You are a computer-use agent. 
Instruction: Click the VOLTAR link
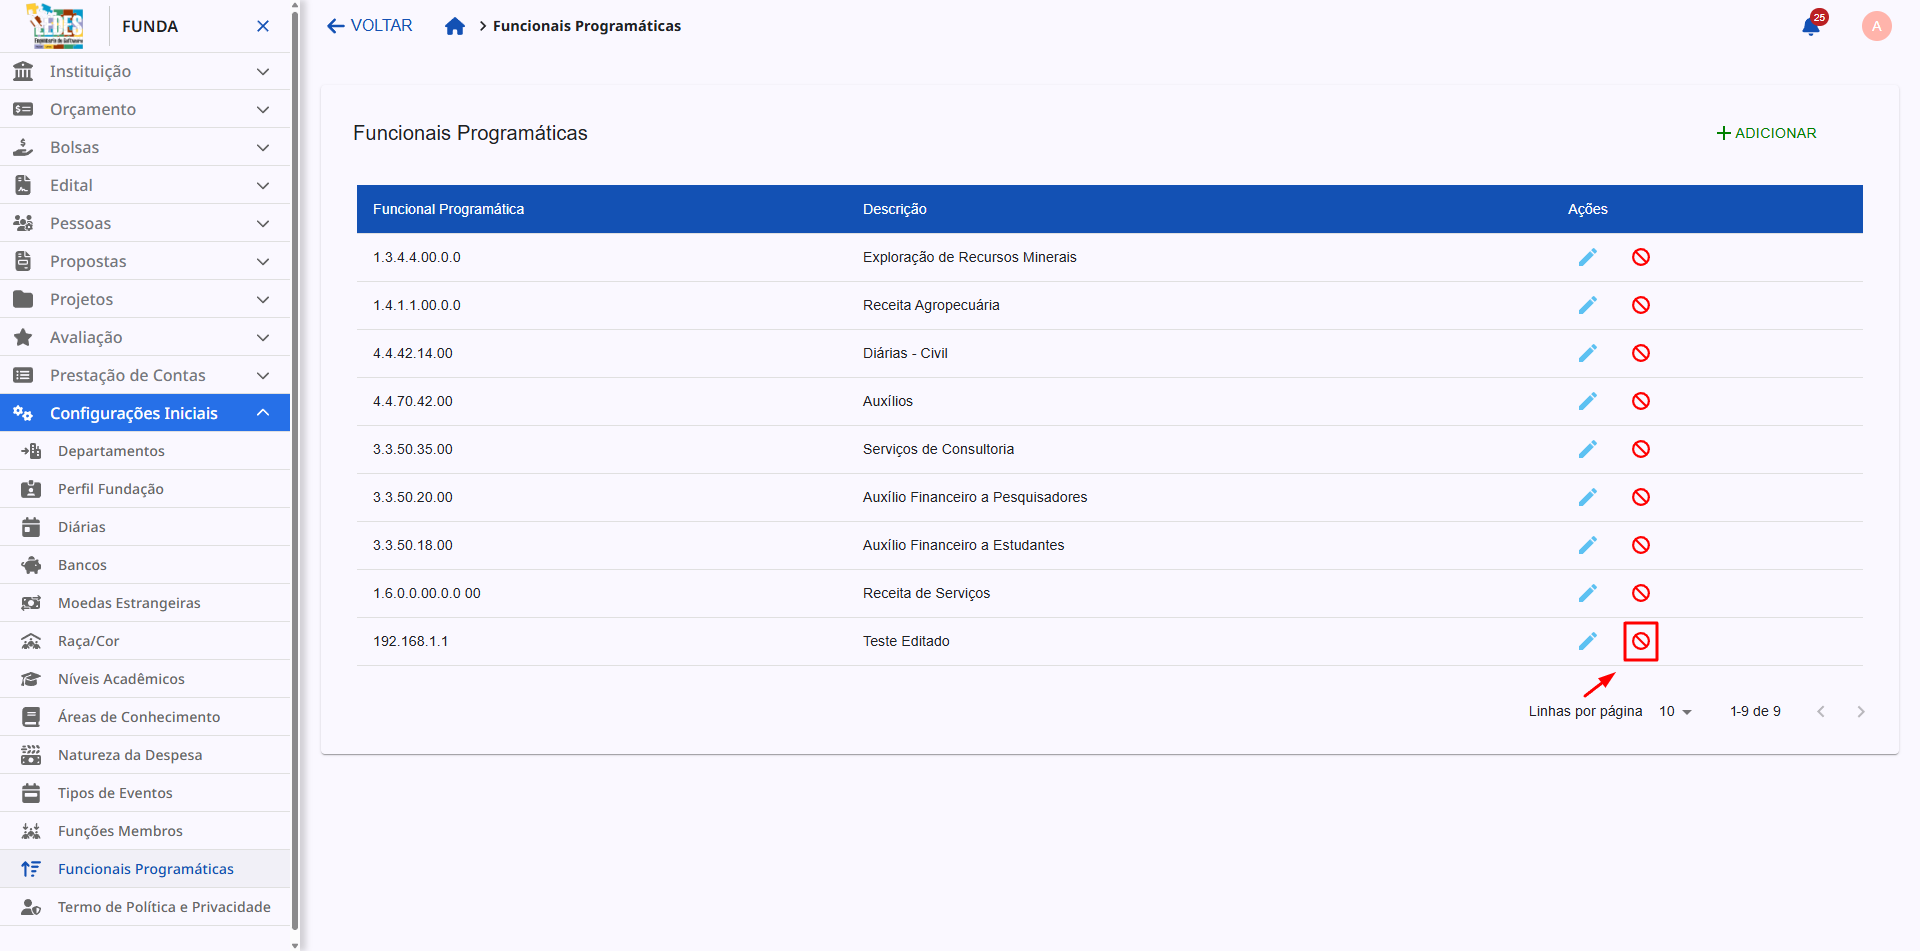[x=368, y=25]
